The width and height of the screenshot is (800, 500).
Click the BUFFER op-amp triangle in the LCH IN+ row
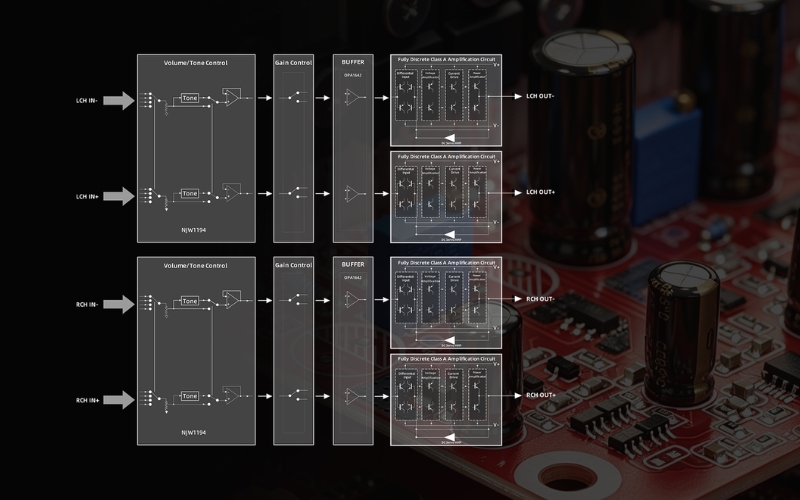click(352, 193)
